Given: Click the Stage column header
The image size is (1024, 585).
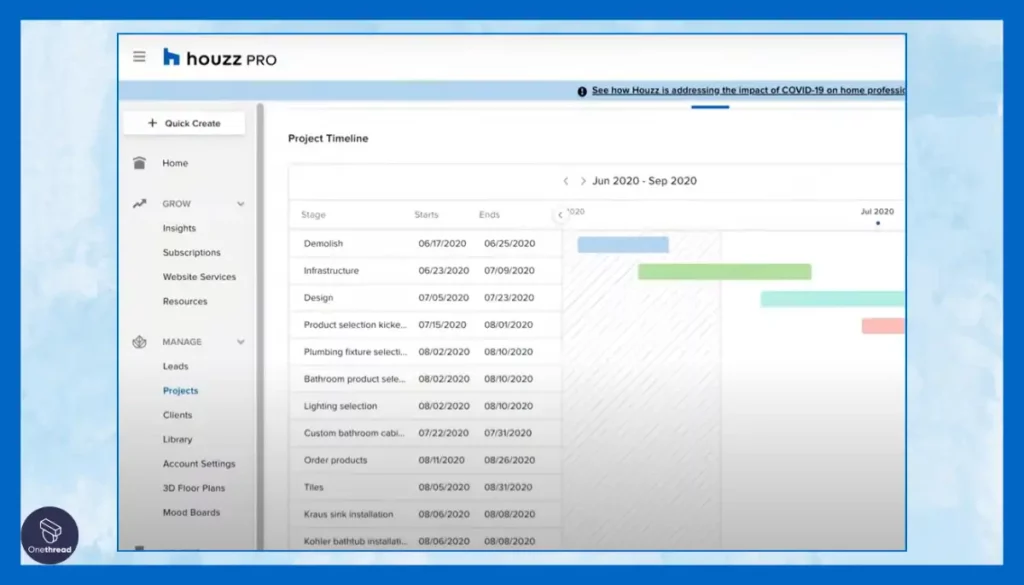Looking at the screenshot, I should pyautogui.click(x=313, y=215).
